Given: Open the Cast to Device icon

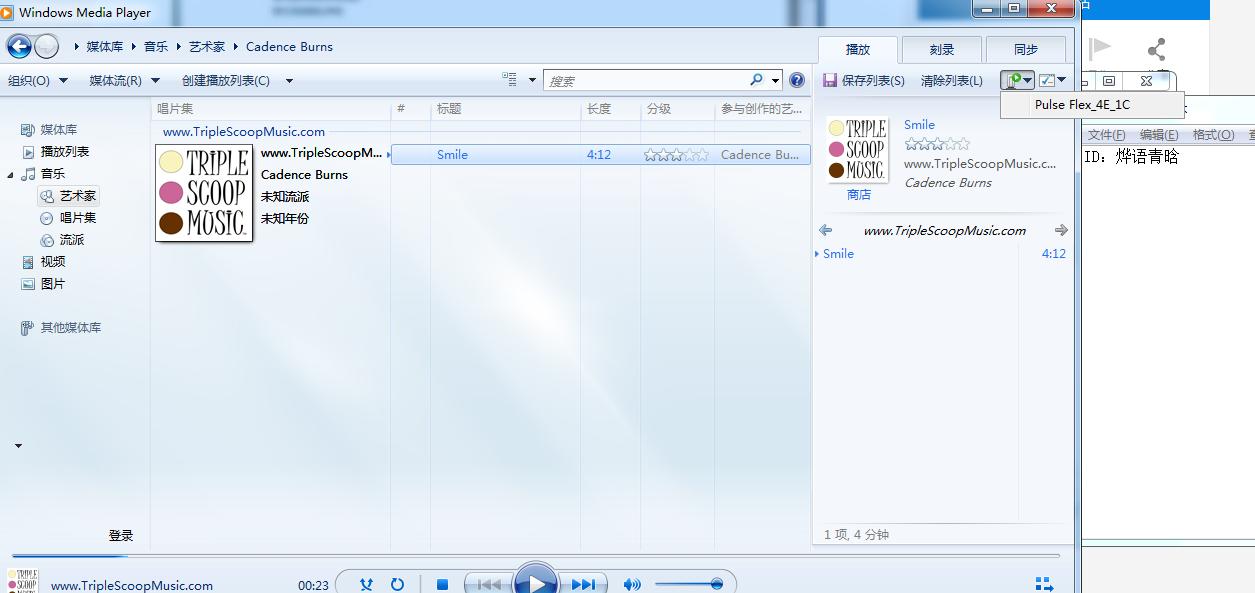Looking at the screenshot, I should click(1014, 80).
